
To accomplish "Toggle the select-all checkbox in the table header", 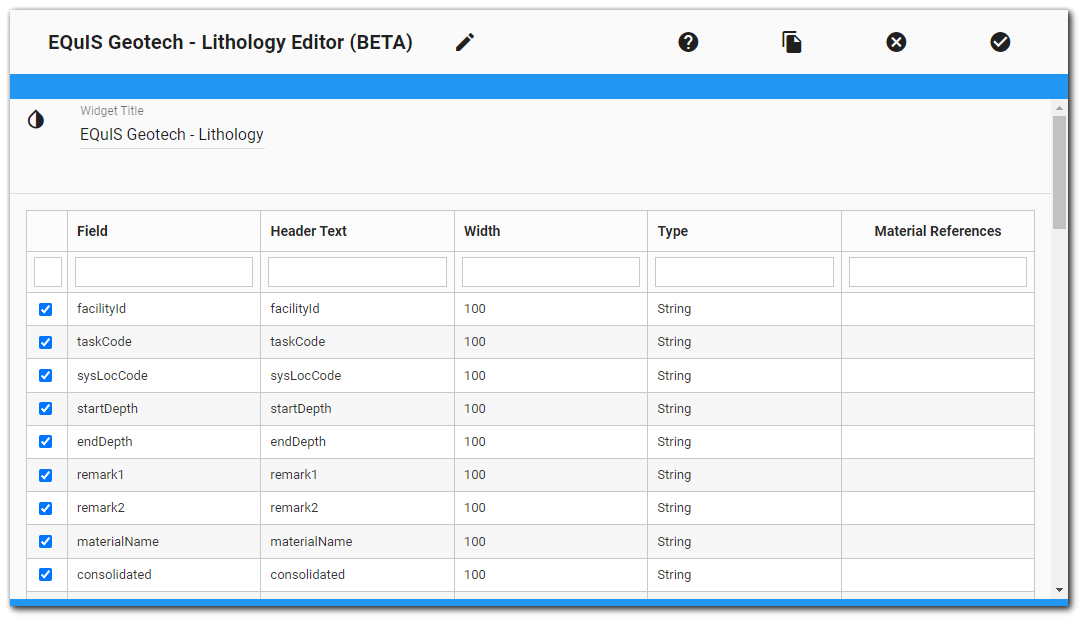I will pos(47,271).
